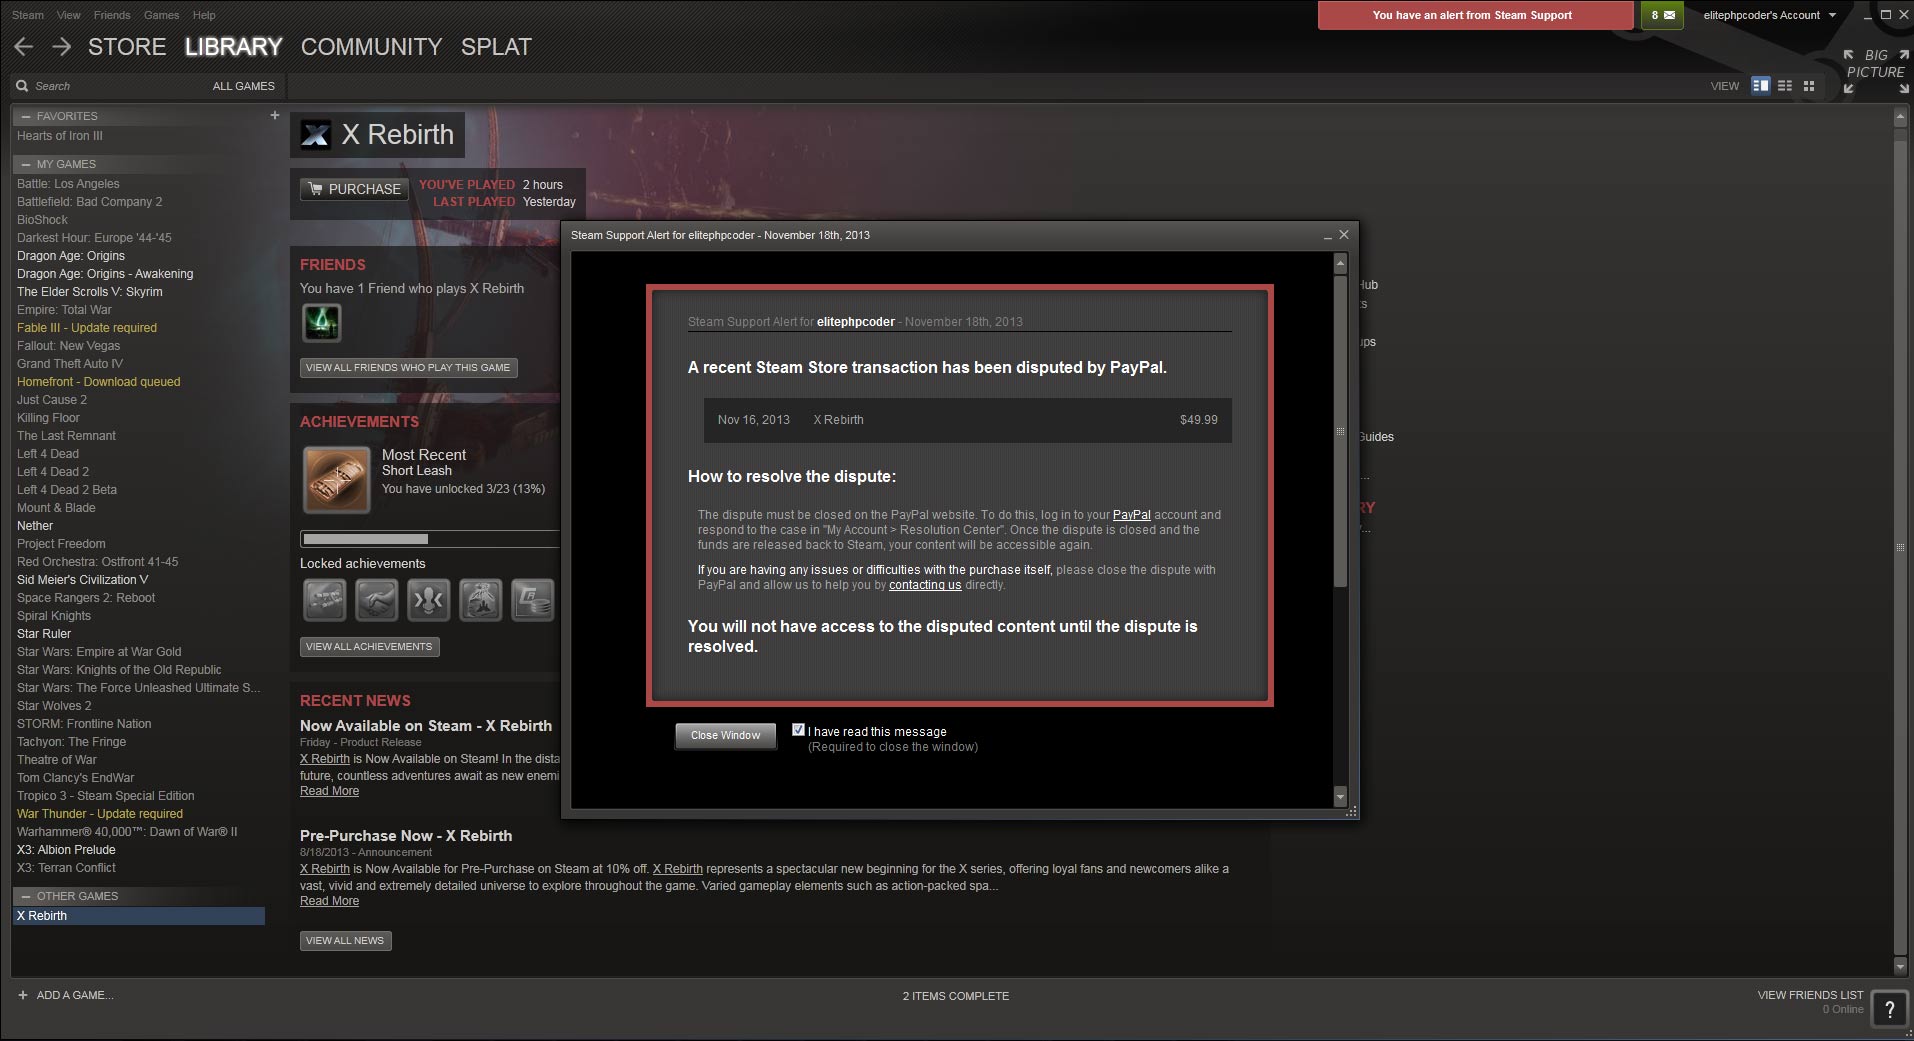
Task: View the fifth locked achievement icon
Action: pos(533,600)
